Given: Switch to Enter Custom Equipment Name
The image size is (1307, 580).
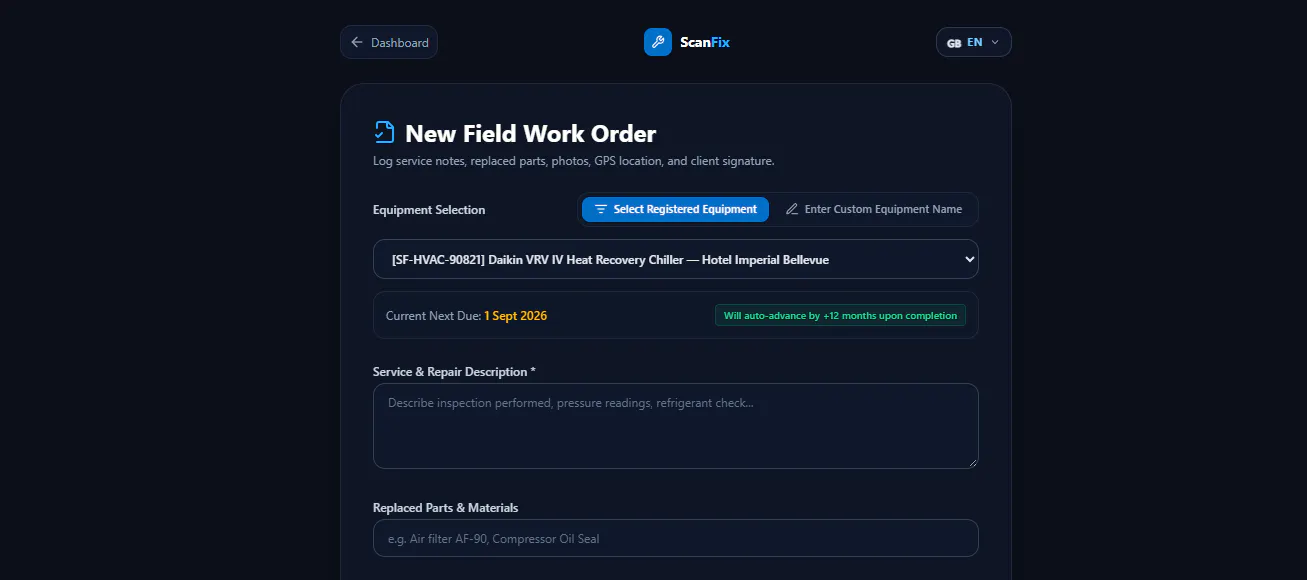Looking at the screenshot, I should (873, 209).
